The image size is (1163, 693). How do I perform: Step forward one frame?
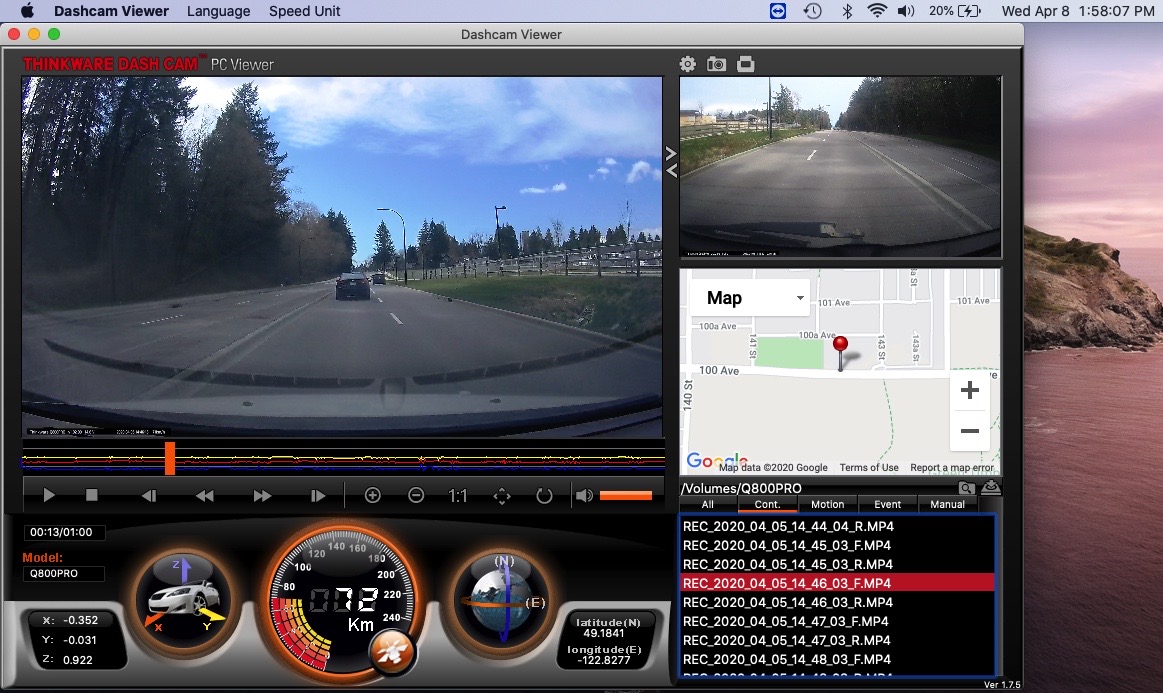click(x=317, y=496)
